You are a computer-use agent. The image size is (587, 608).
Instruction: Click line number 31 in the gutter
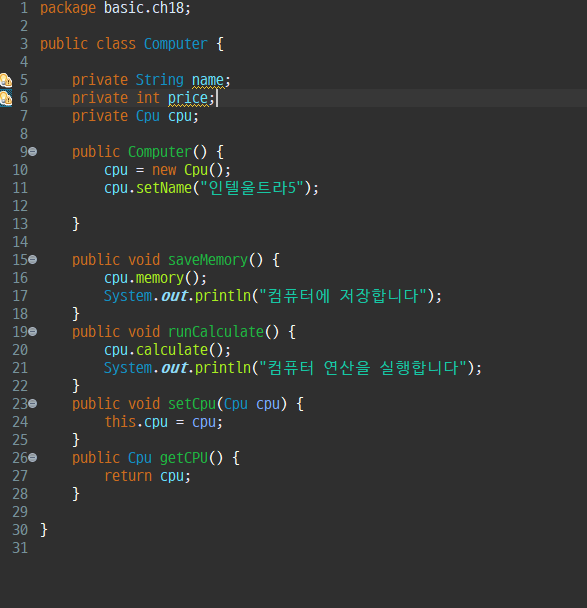coord(20,548)
